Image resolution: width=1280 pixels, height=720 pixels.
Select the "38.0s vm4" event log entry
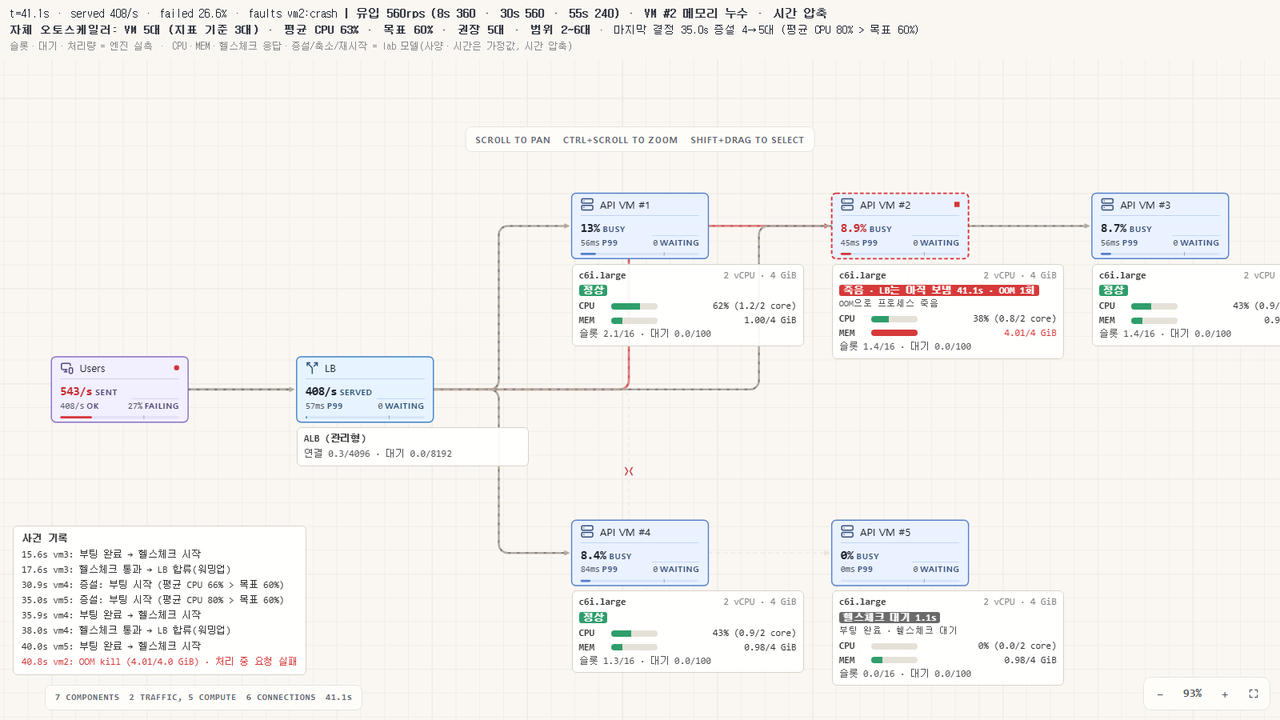click(126, 630)
